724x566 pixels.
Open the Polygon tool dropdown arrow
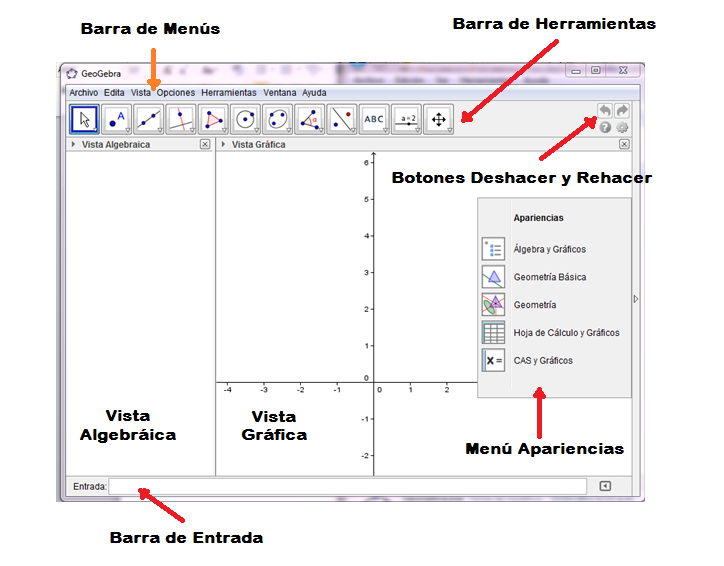tap(225, 130)
